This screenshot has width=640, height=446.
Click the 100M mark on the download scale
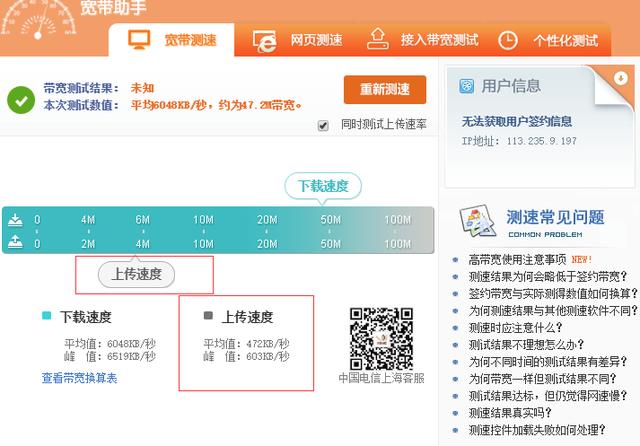pos(398,220)
